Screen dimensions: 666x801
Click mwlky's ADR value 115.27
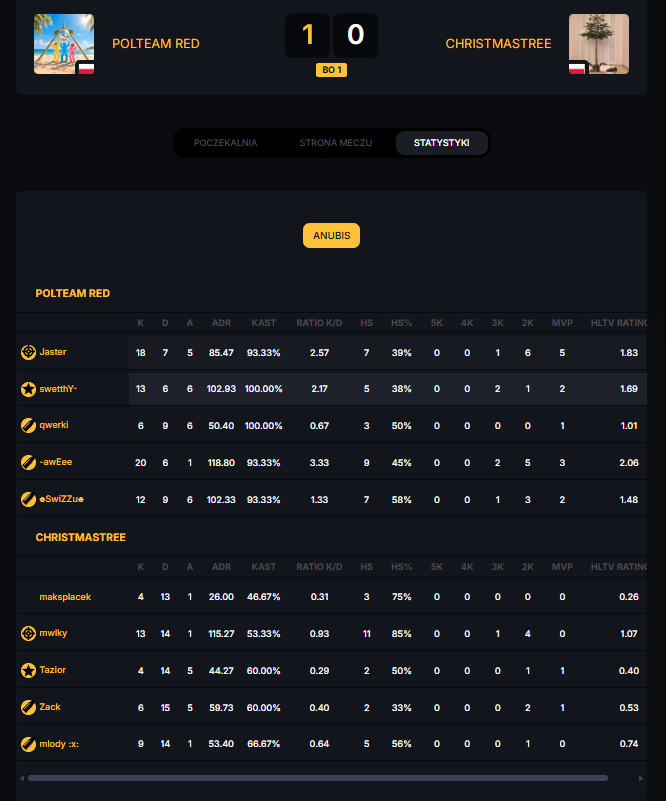point(221,634)
